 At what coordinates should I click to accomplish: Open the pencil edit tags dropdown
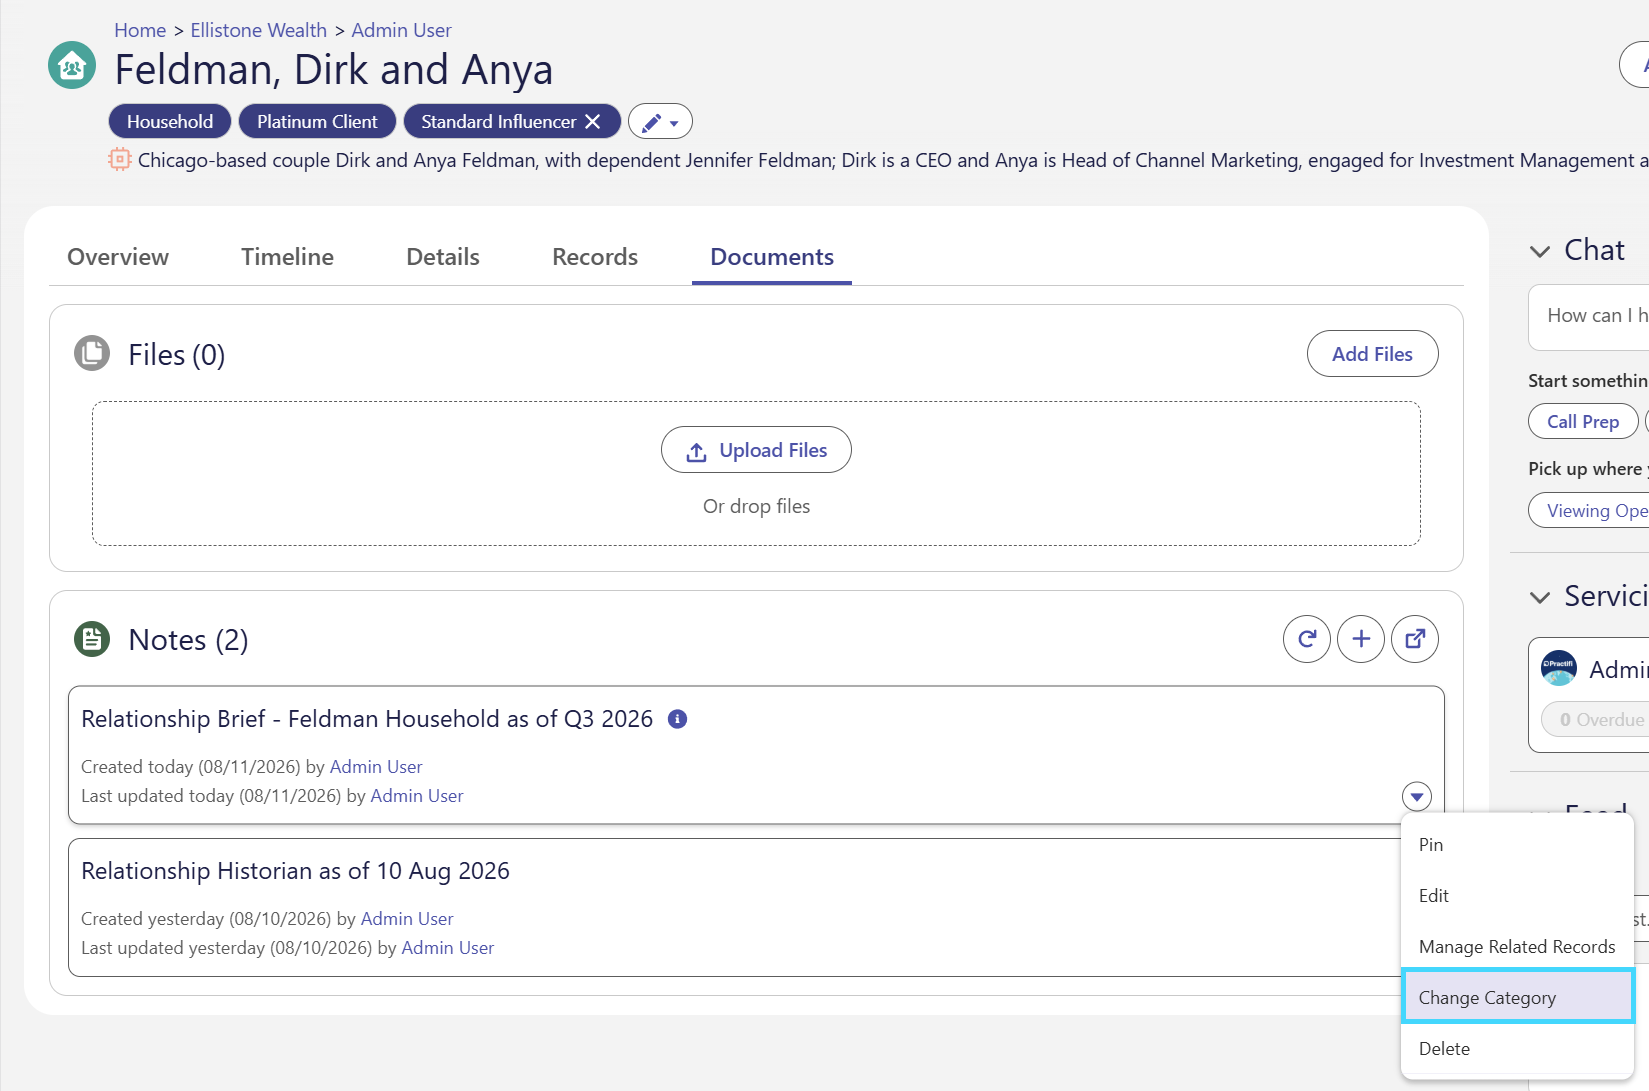tap(660, 122)
